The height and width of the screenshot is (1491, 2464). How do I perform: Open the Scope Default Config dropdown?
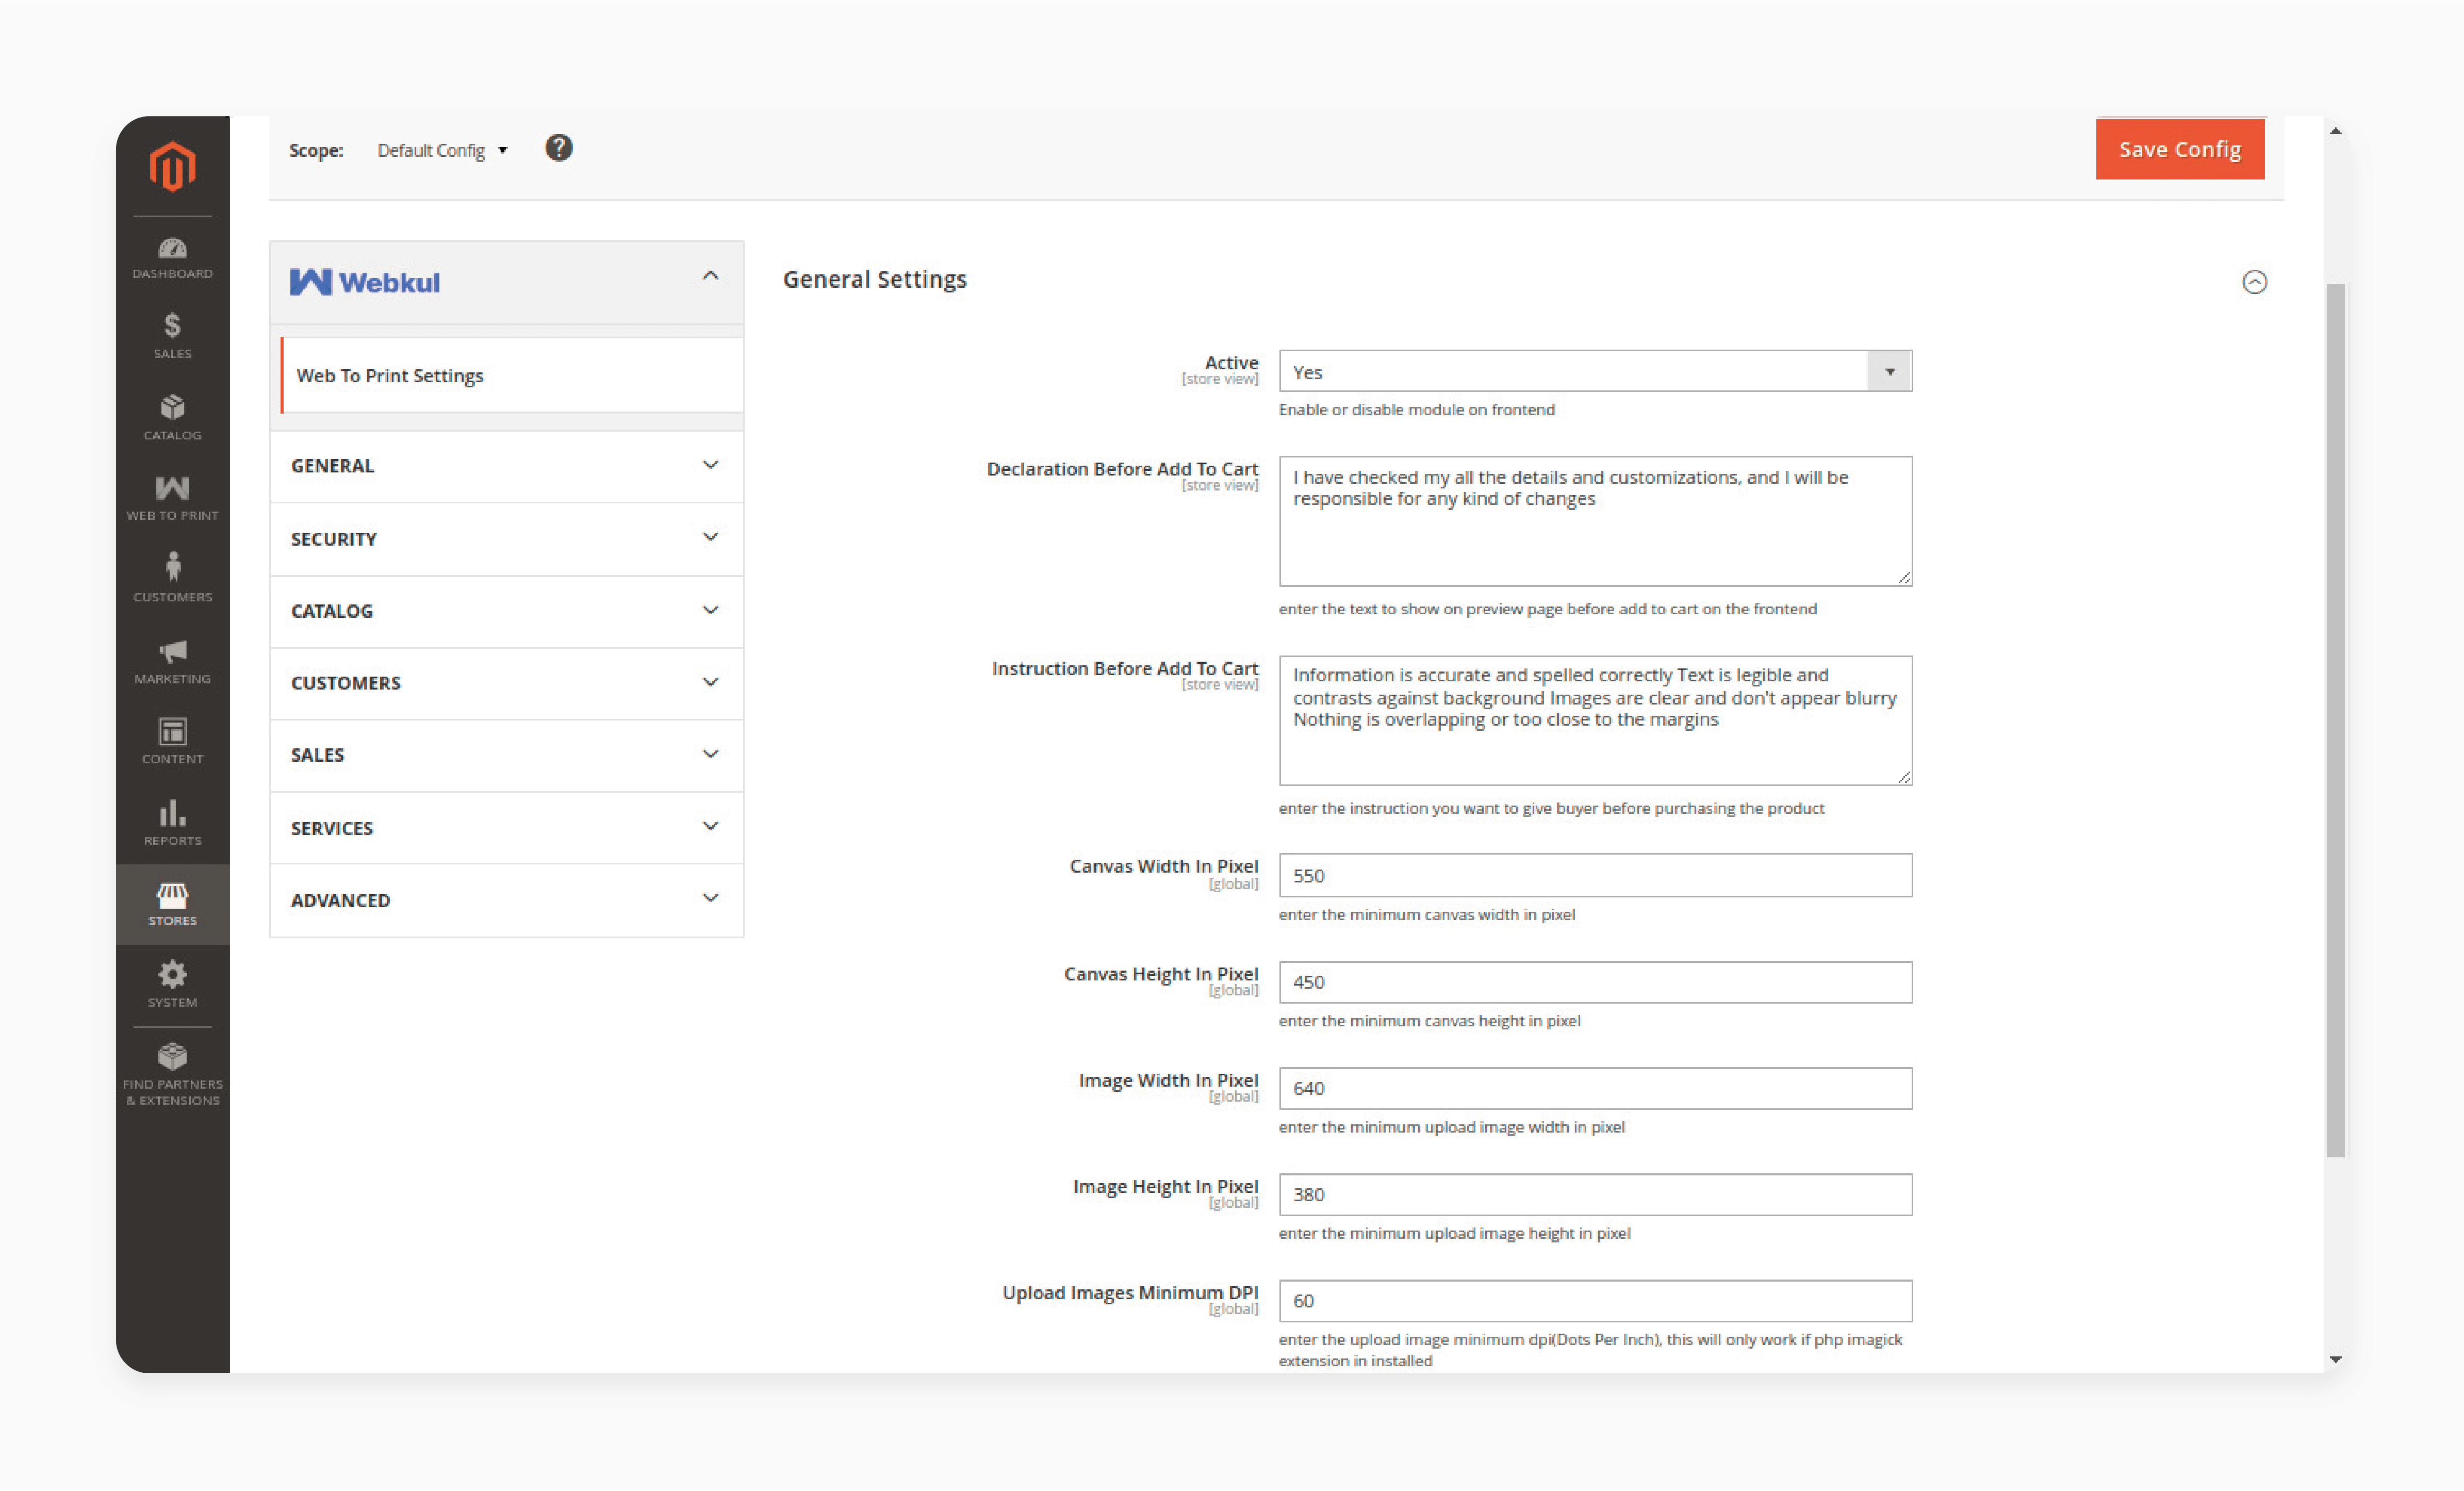442,150
